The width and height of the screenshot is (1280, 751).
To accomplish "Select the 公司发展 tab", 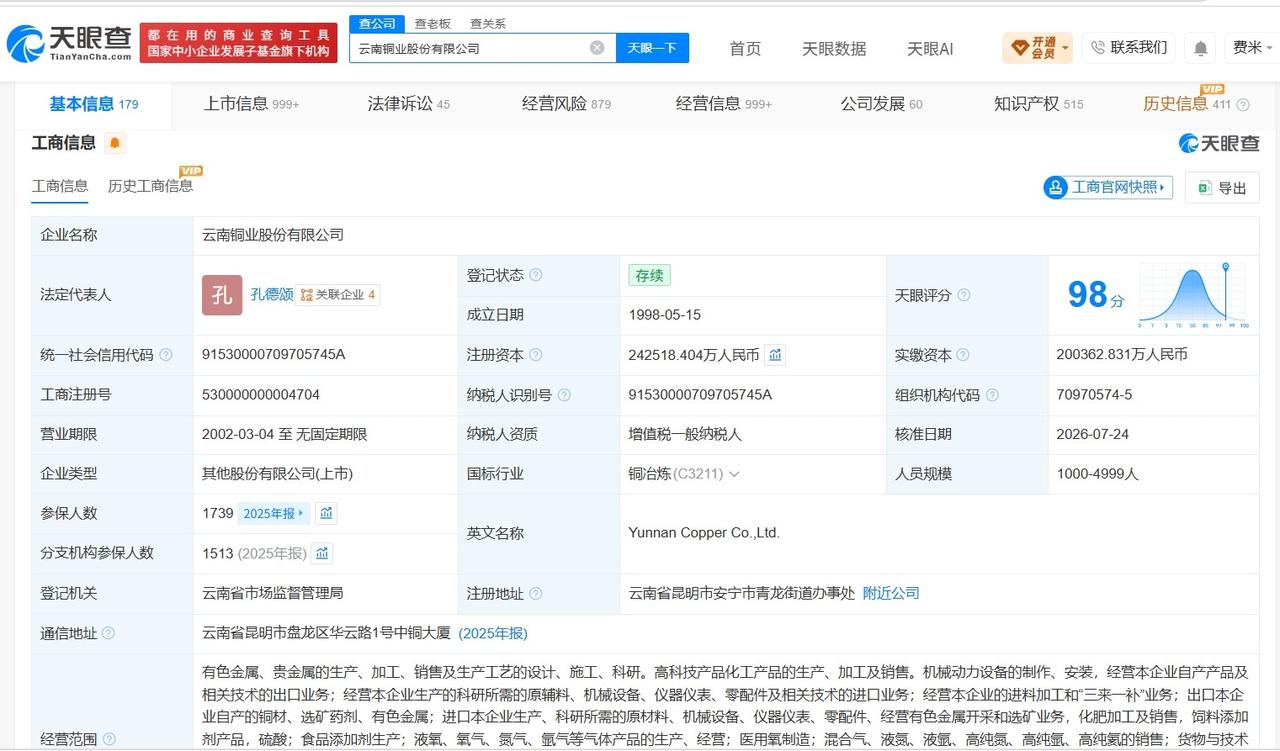I will [x=881, y=104].
